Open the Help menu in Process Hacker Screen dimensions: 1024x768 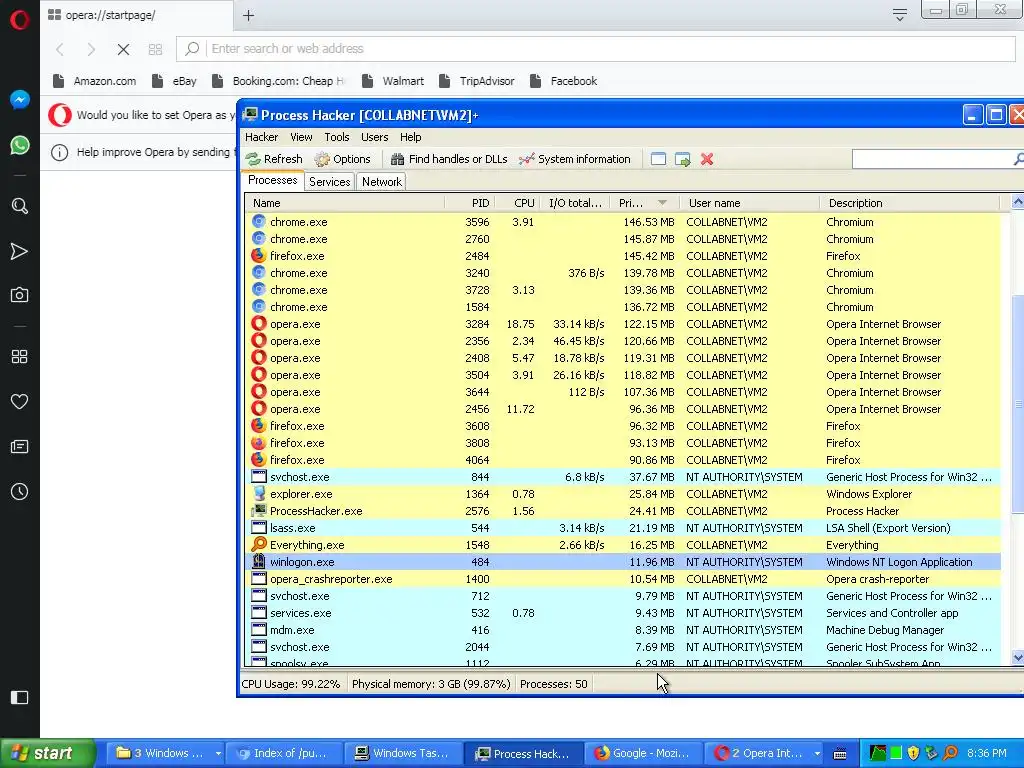(x=410, y=137)
